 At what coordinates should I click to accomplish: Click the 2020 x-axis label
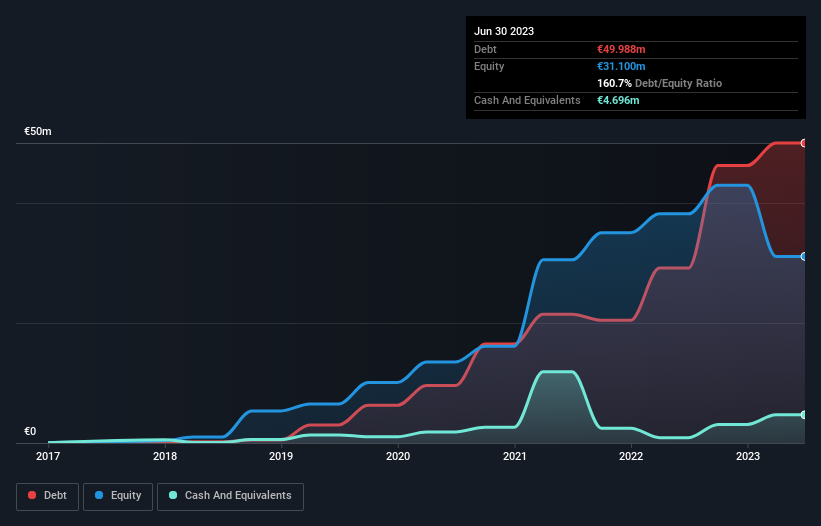(x=398, y=456)
